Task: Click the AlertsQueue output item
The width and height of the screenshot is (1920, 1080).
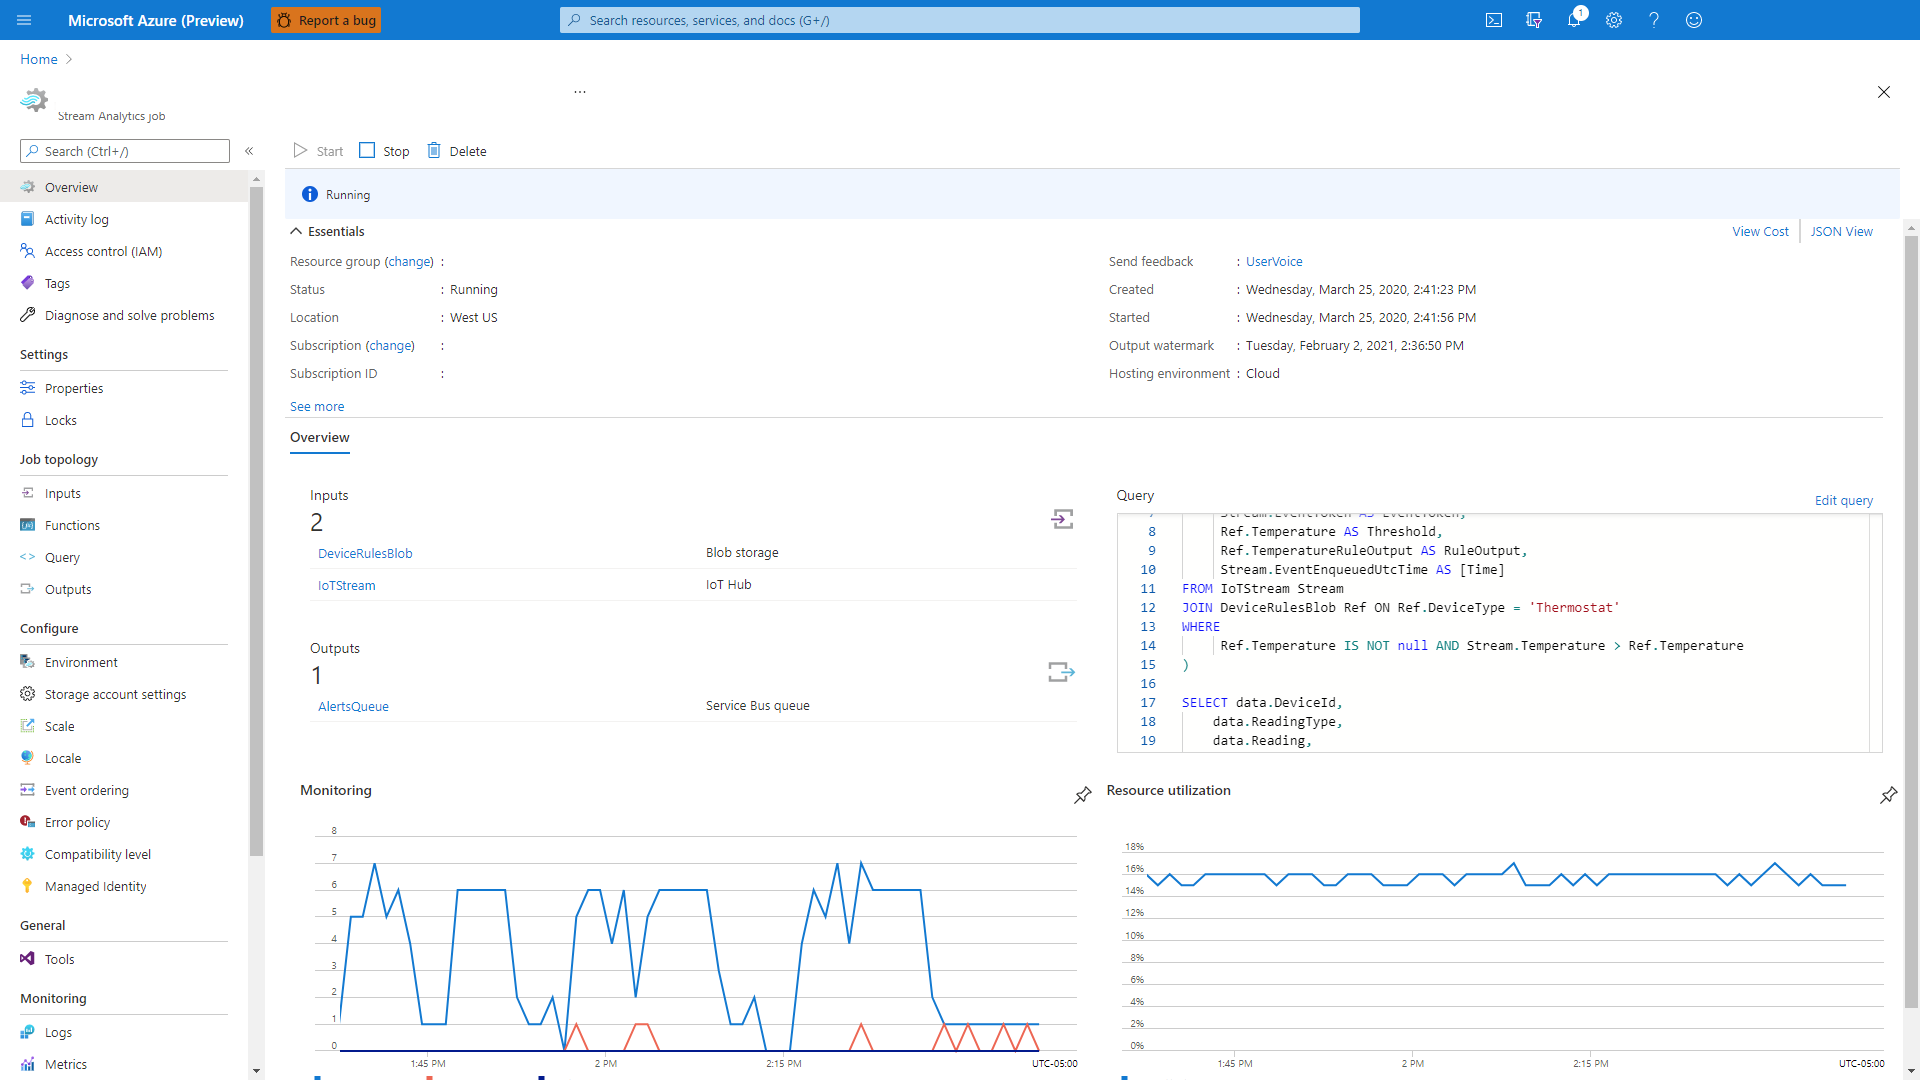Action: click(x=353, y=705)
